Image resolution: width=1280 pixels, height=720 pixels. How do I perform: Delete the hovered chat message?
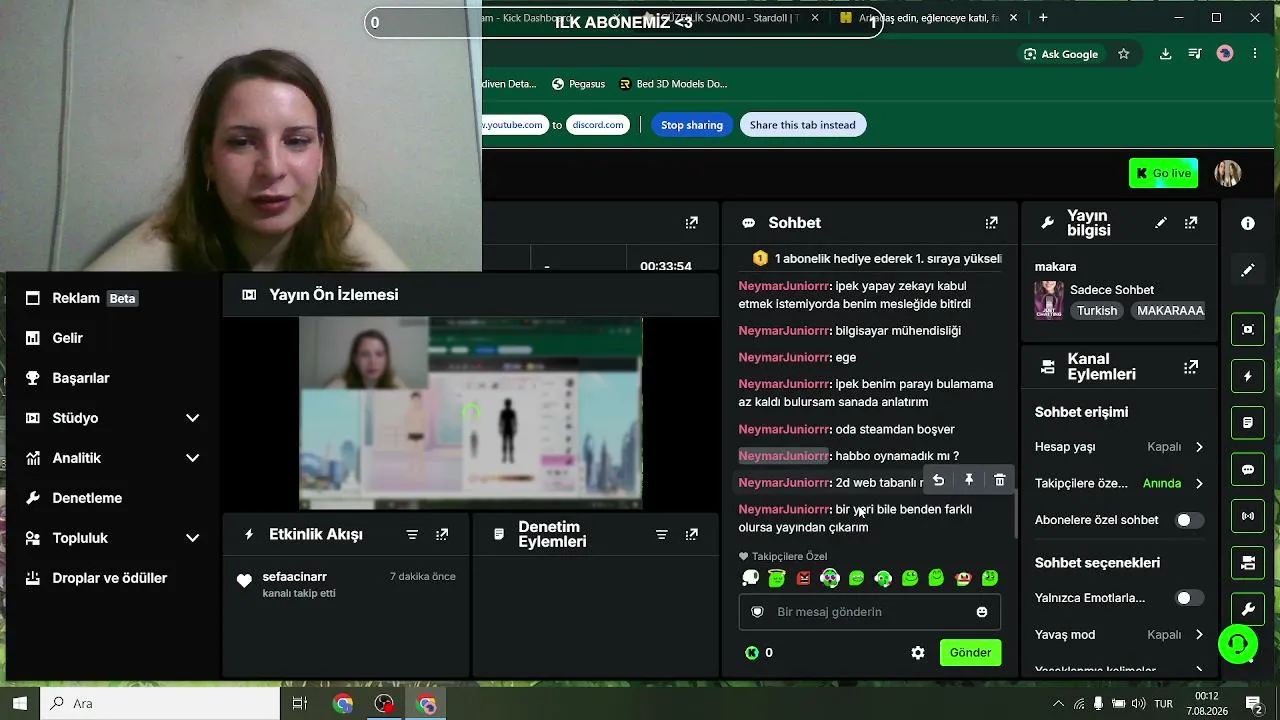[999, 481]
